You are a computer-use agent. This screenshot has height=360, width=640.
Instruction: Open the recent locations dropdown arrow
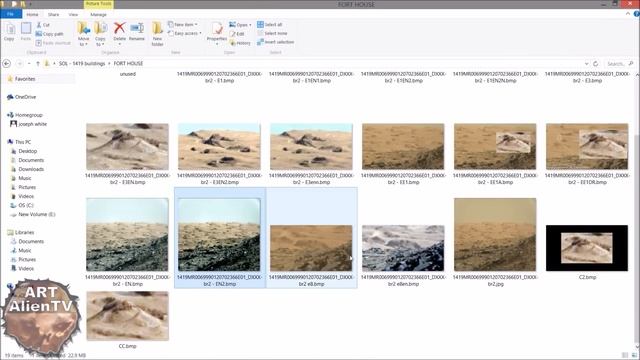29,64
